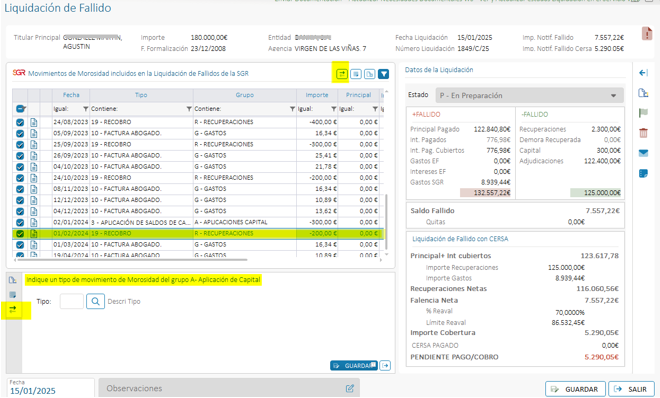
Task: Click the 'A - APLICACIONES CAPITAL' group cell
Action: tap(245, 222)
